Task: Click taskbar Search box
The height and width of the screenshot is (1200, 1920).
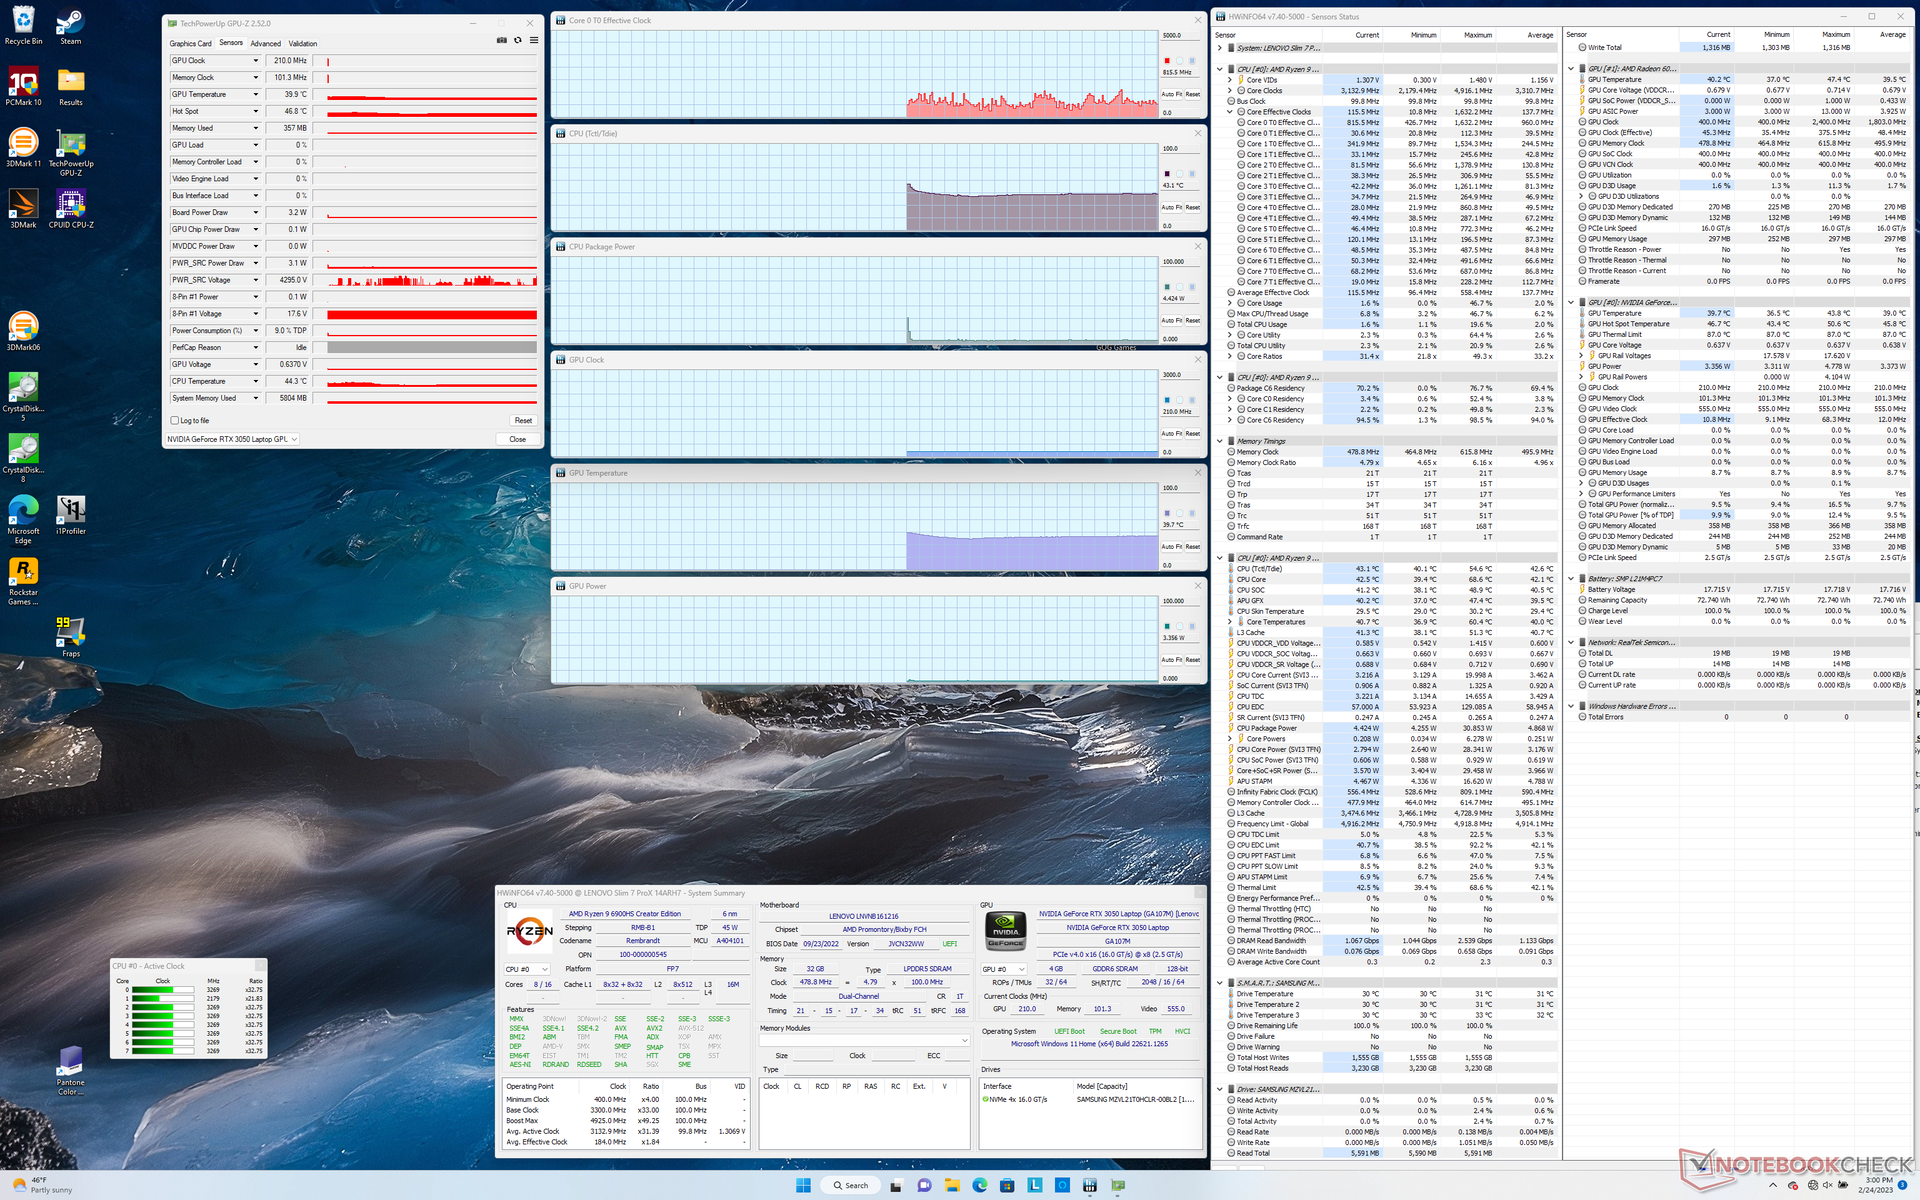Action: pos(851,1185)
